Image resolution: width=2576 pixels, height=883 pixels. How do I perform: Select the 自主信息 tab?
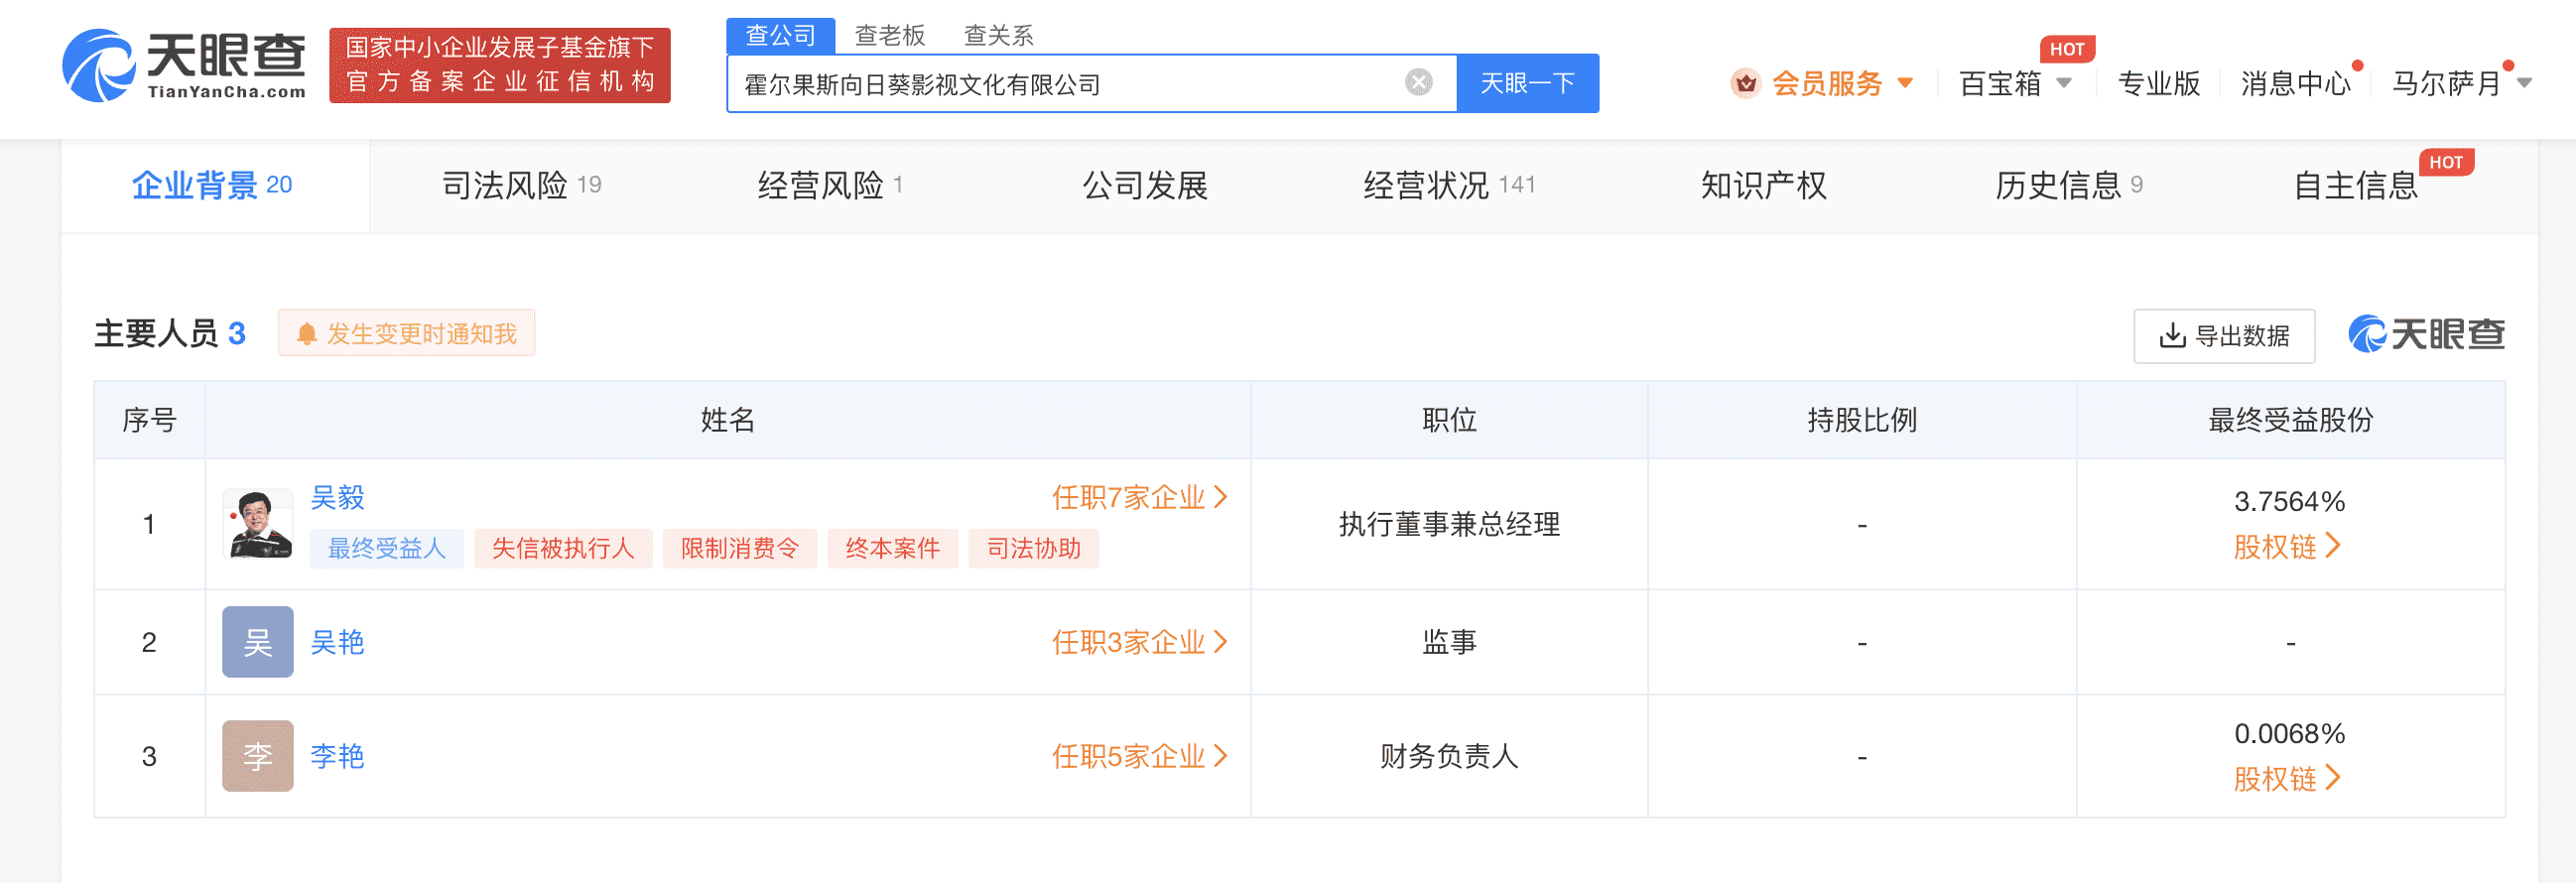click(x=2355, y=185)
